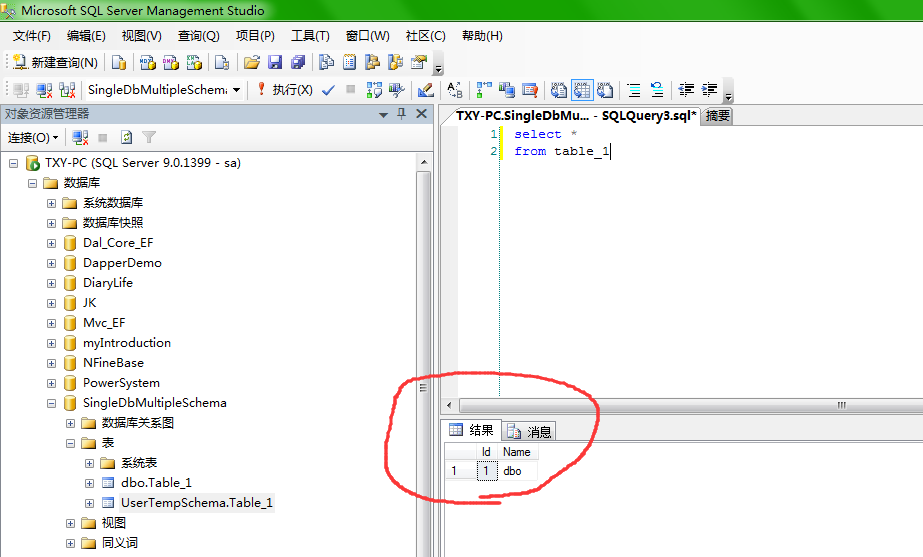Viewport: 923px width, 557px height.
Task: Open the 连接(O) dropdown in Object Explorer
Action: (33, 138)
